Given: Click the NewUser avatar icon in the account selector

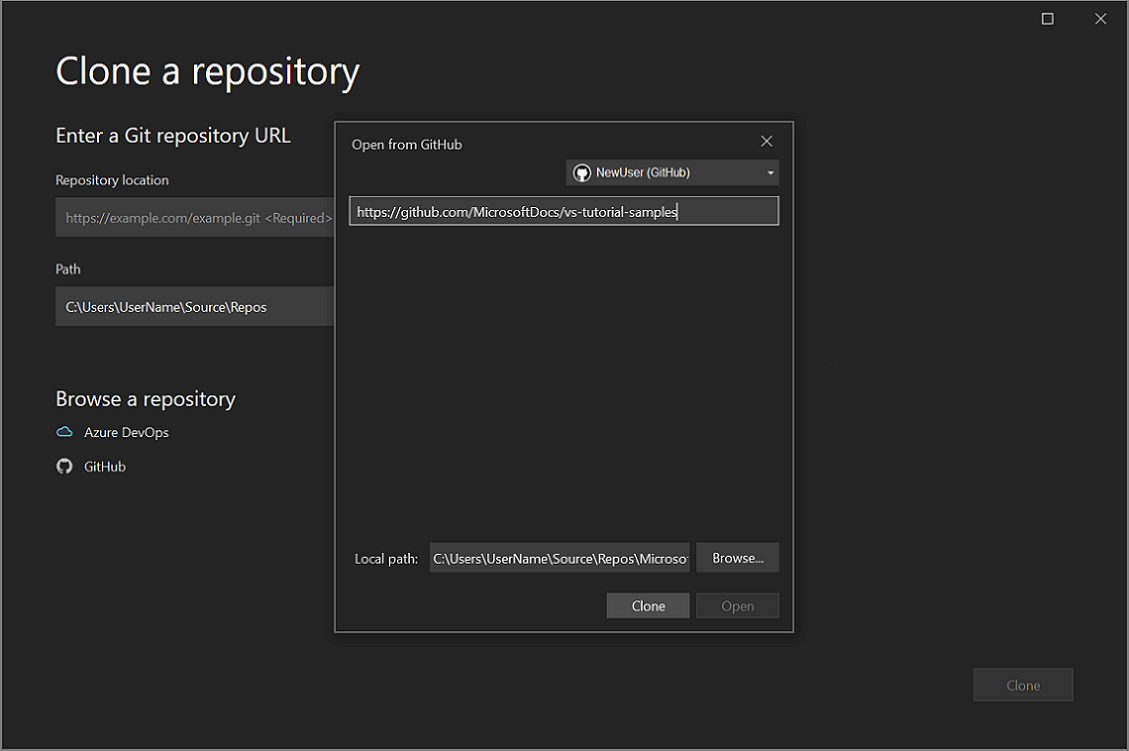Looking at the screenshot, I should coord(581,172).
